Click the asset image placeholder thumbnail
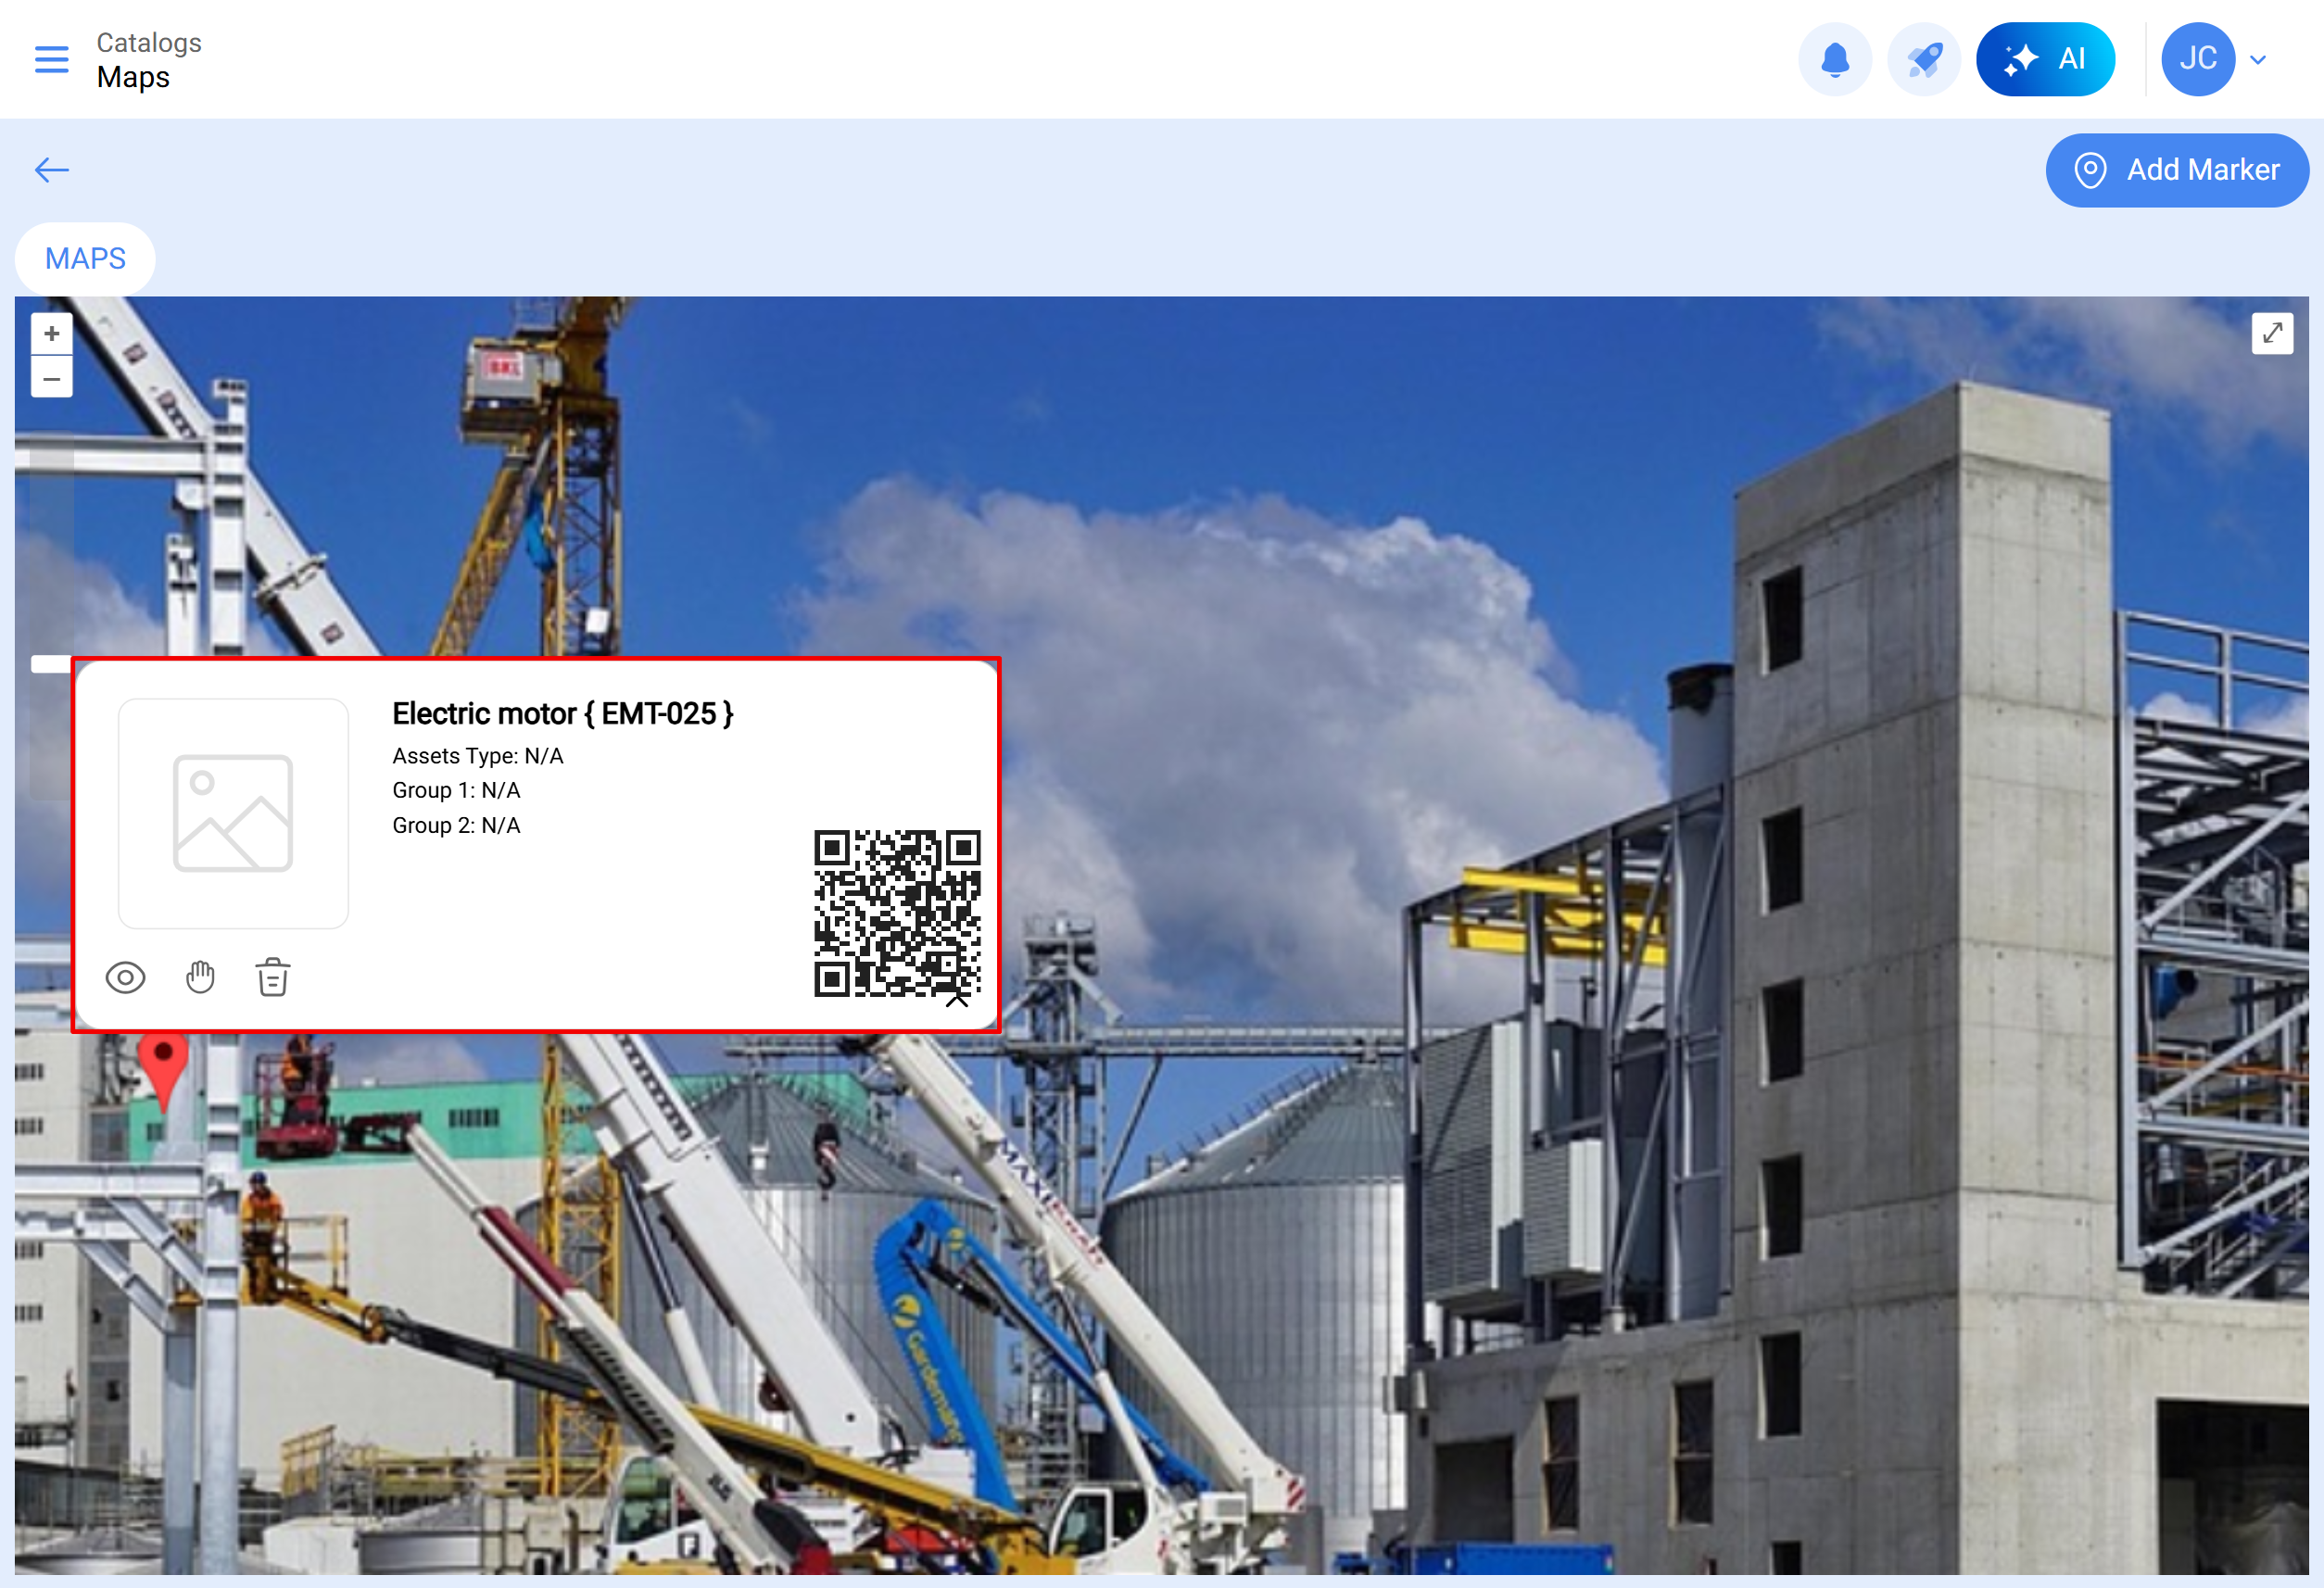2324x1588 pixels. (x=233, y=813)
